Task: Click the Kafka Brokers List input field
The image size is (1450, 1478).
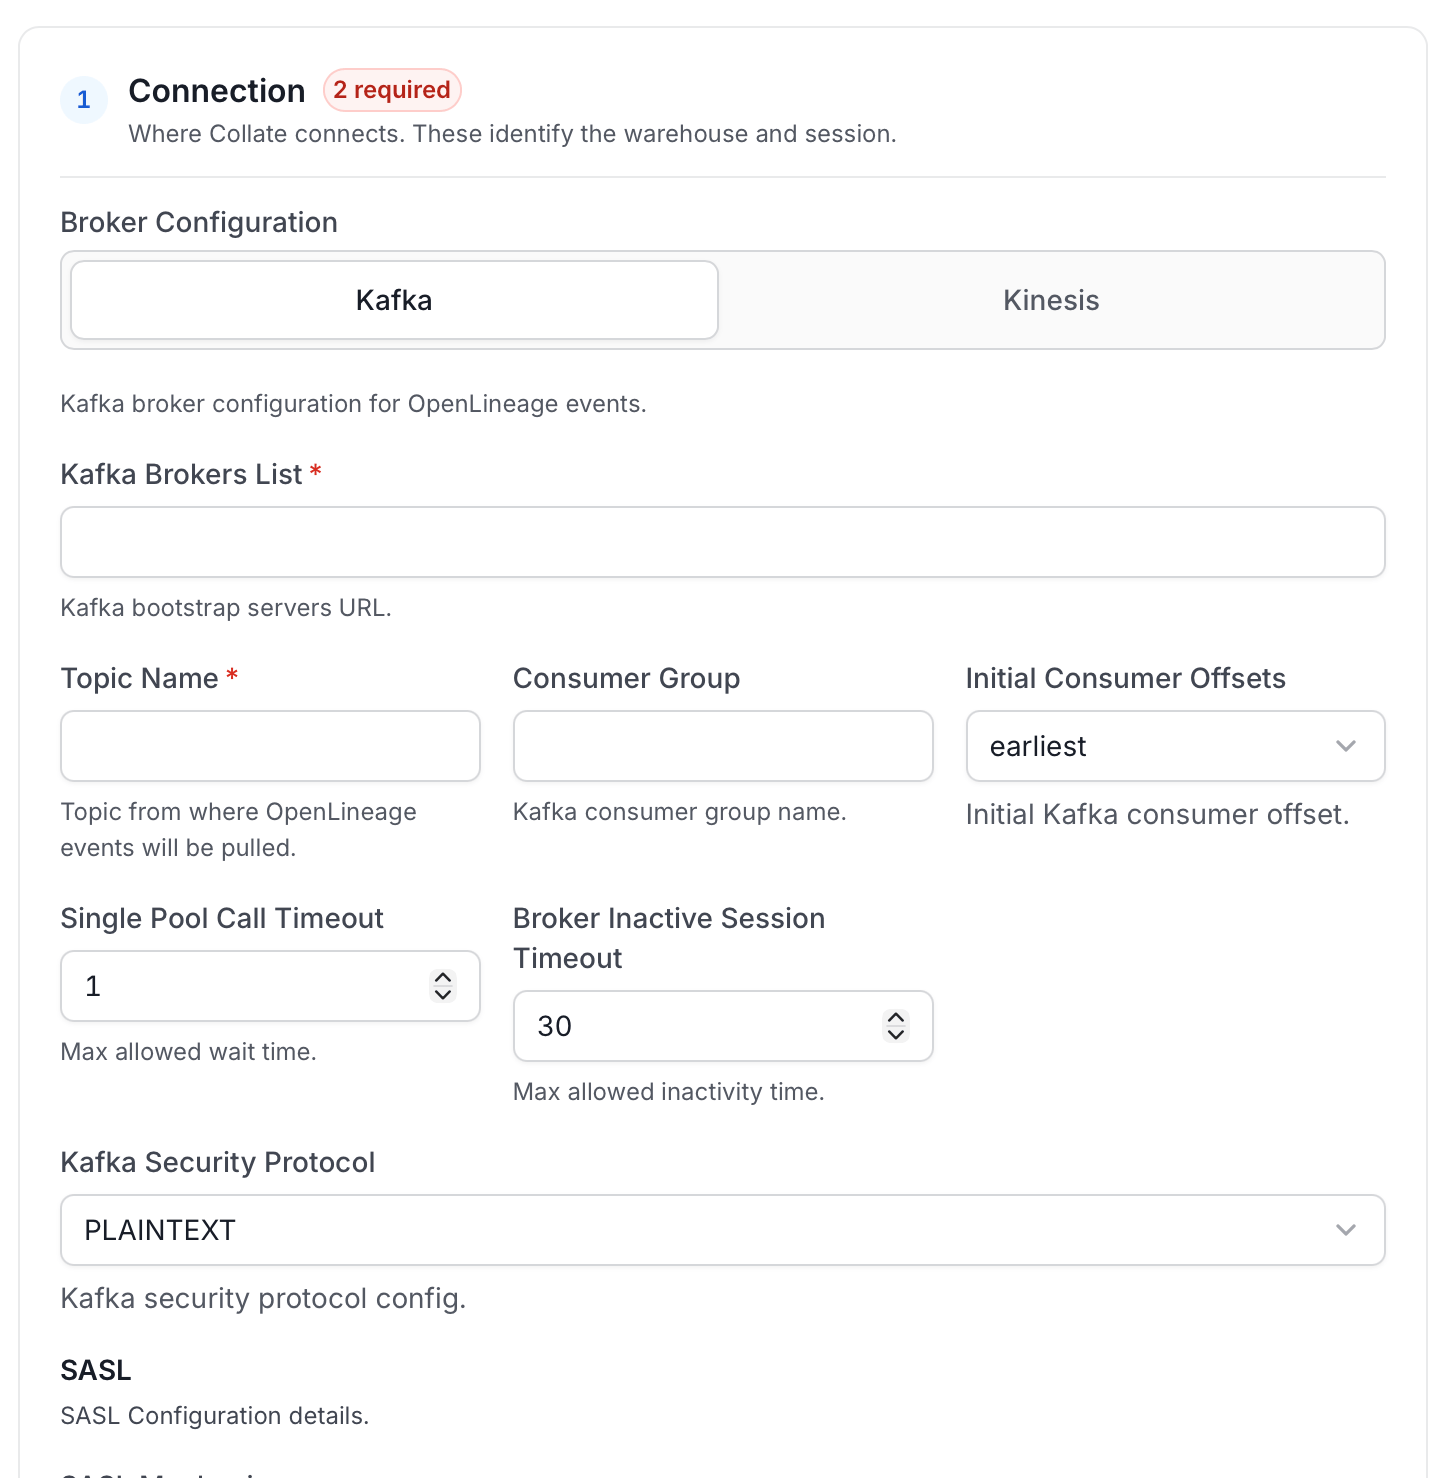Action: coord(723,542)
